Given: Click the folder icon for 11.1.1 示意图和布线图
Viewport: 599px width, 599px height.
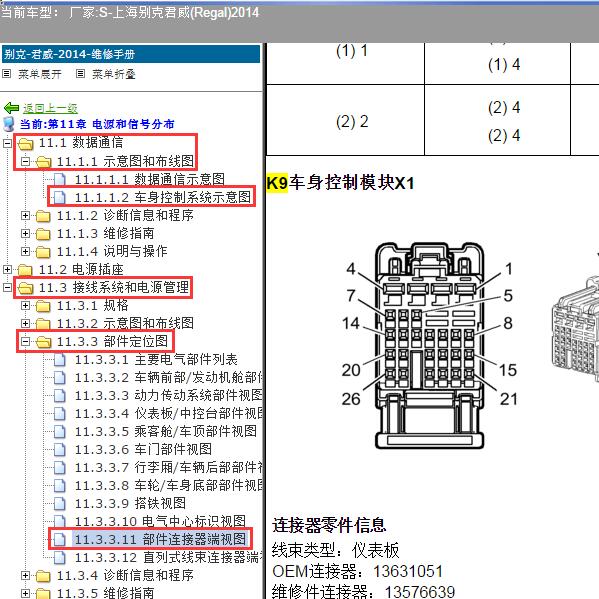Looking at the screenshot, I should click(x=43, y=162).
